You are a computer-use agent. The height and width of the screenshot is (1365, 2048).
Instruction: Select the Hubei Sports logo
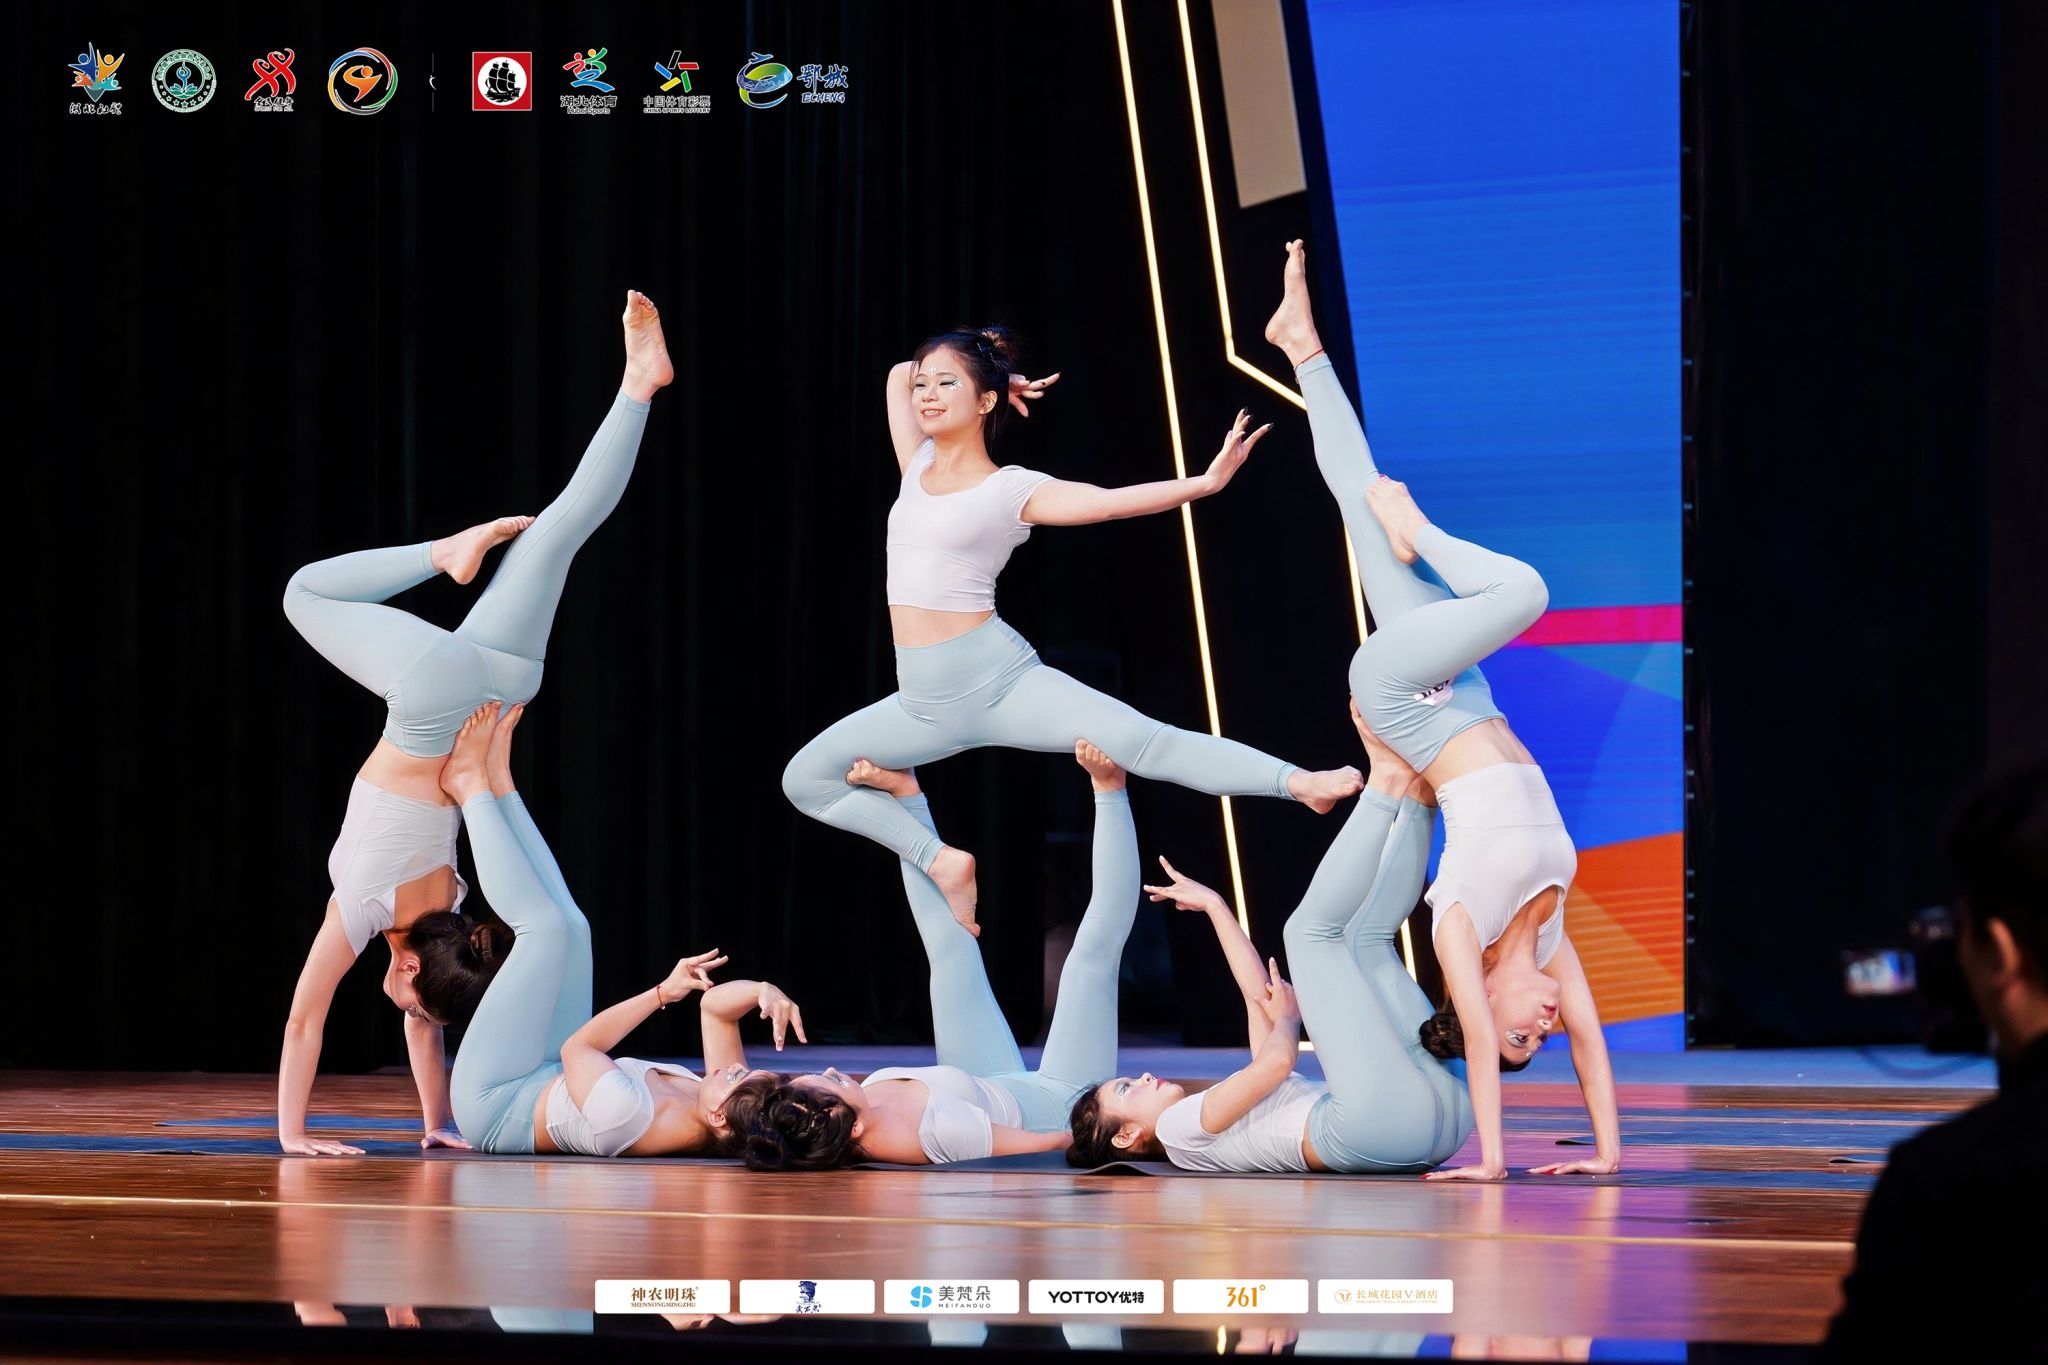(x=588, y=80)
